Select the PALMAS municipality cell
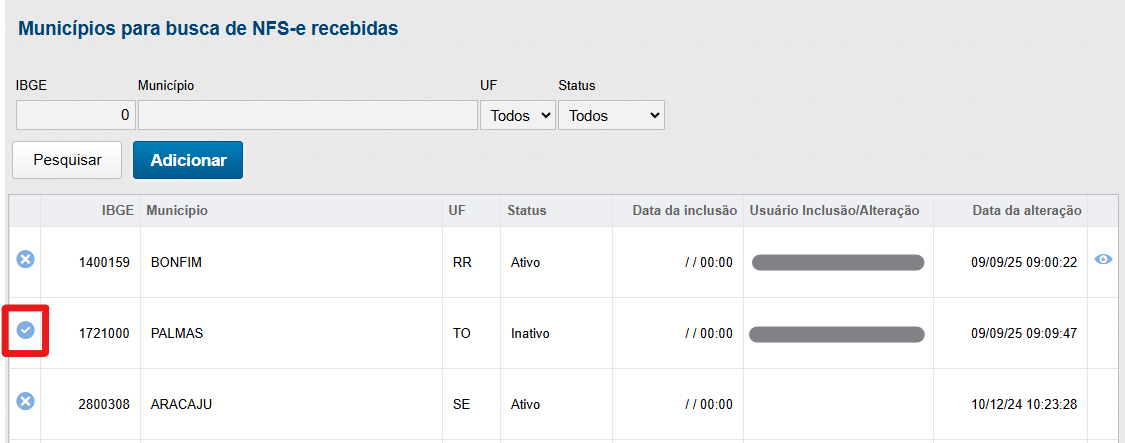1125x443 pixels. click(x=177, y=333)
